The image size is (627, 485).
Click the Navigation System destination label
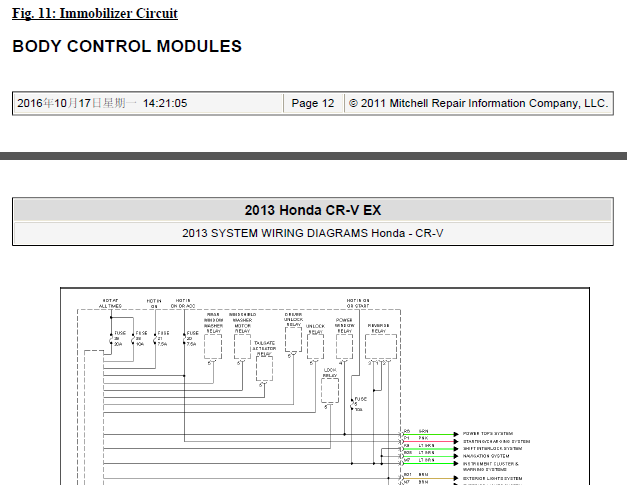(x=486, y=456)
